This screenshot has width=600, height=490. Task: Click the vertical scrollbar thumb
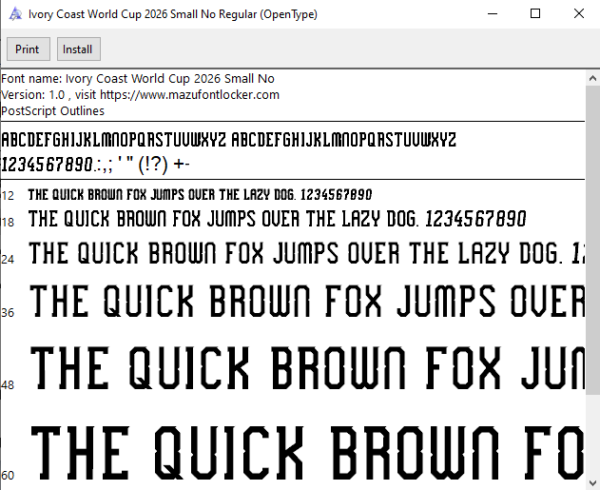tap(593, 241)
